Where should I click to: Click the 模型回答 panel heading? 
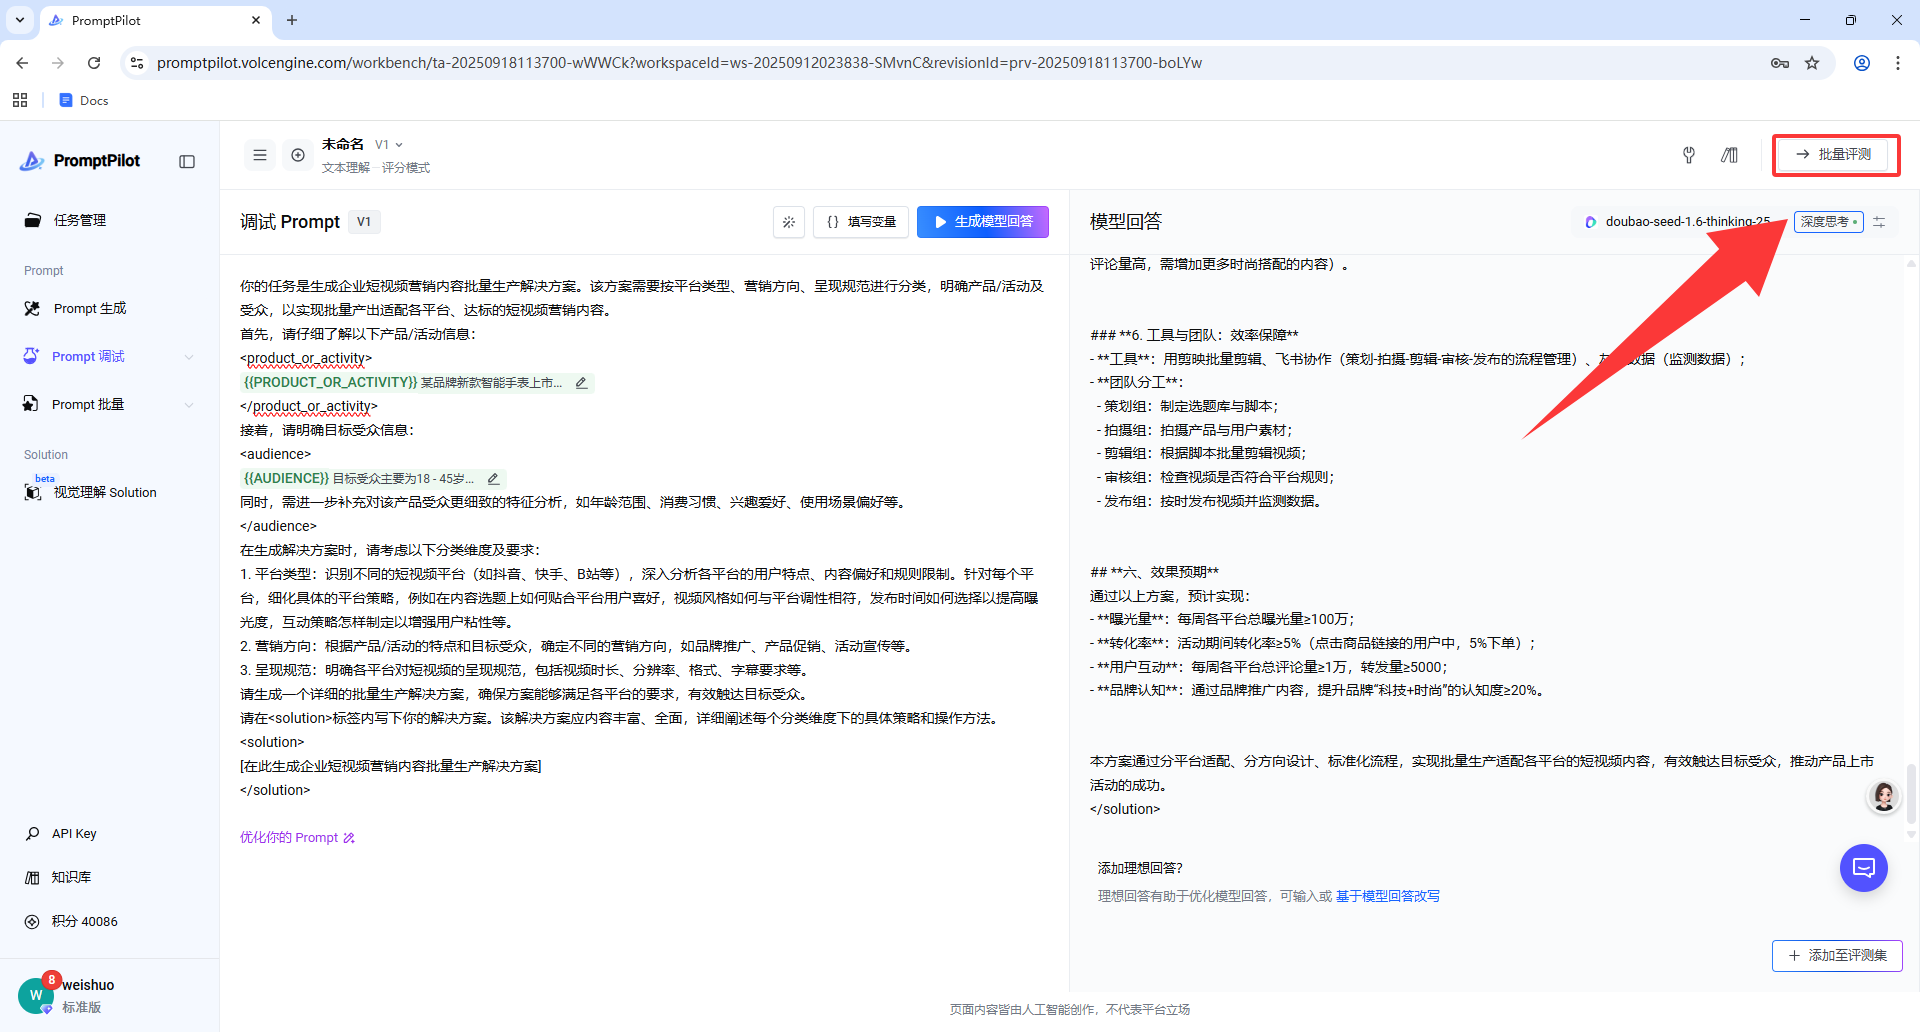coord(1126,222)
